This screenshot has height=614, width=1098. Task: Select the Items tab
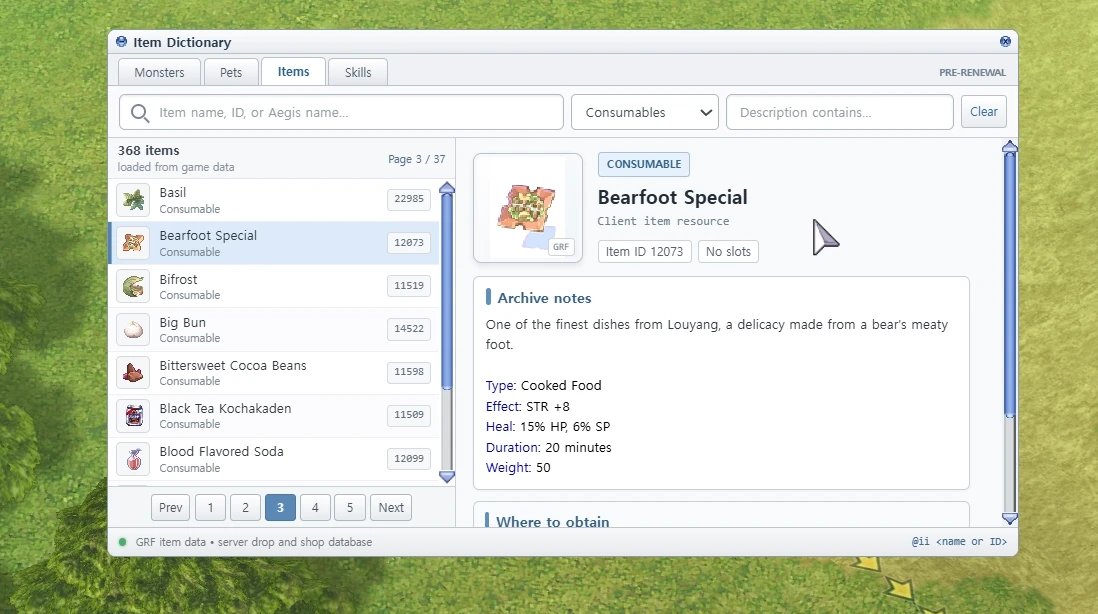point(293,71)
